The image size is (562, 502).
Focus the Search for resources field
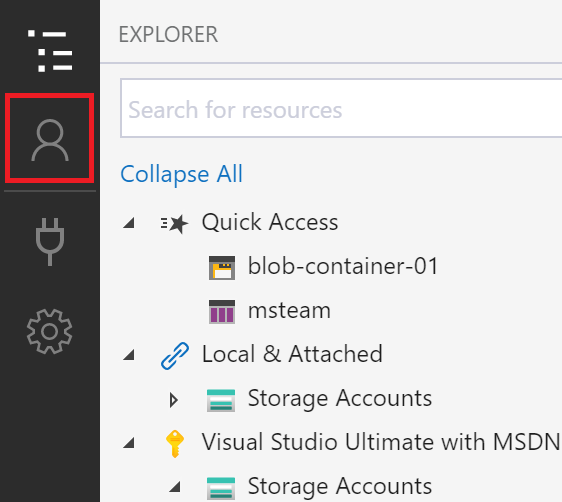pyautogui.click(x=341, y=108)
